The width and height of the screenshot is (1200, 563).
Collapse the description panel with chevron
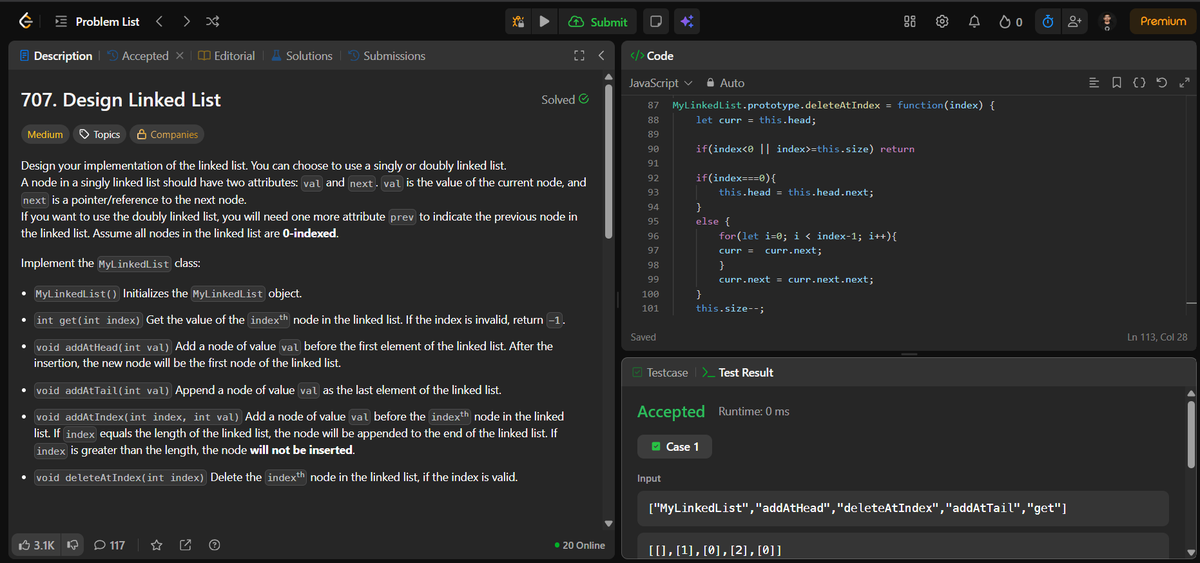click(x=600, y=56)
